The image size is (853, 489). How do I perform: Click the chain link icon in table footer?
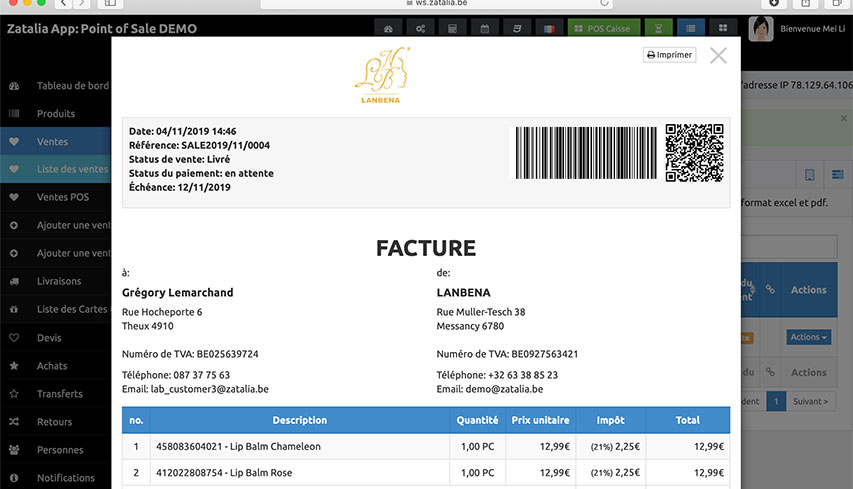tap(770, 372)
